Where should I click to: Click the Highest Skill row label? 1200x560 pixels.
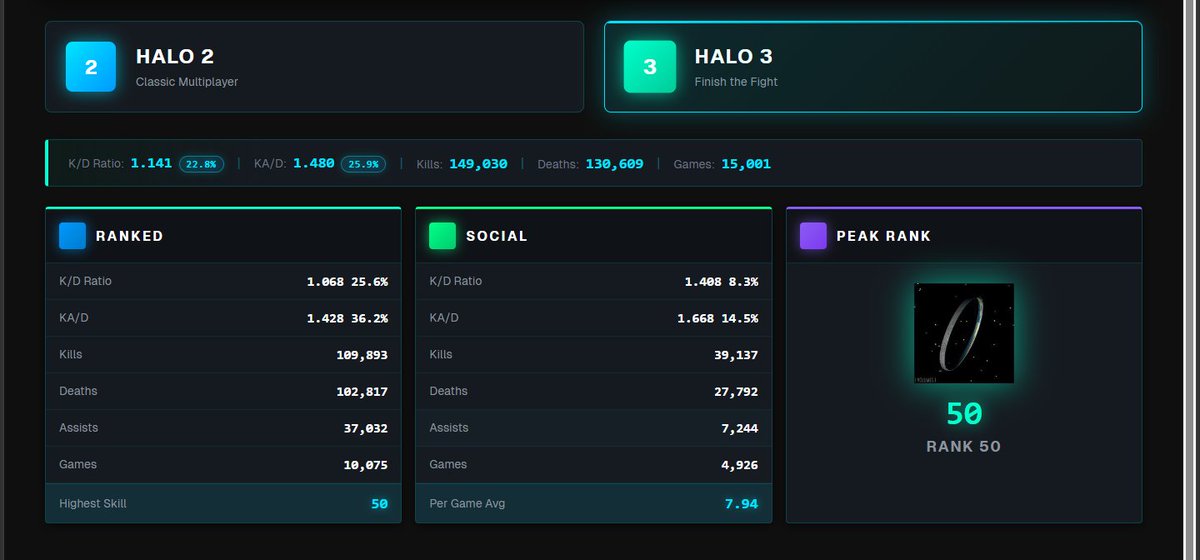(93, 503)
